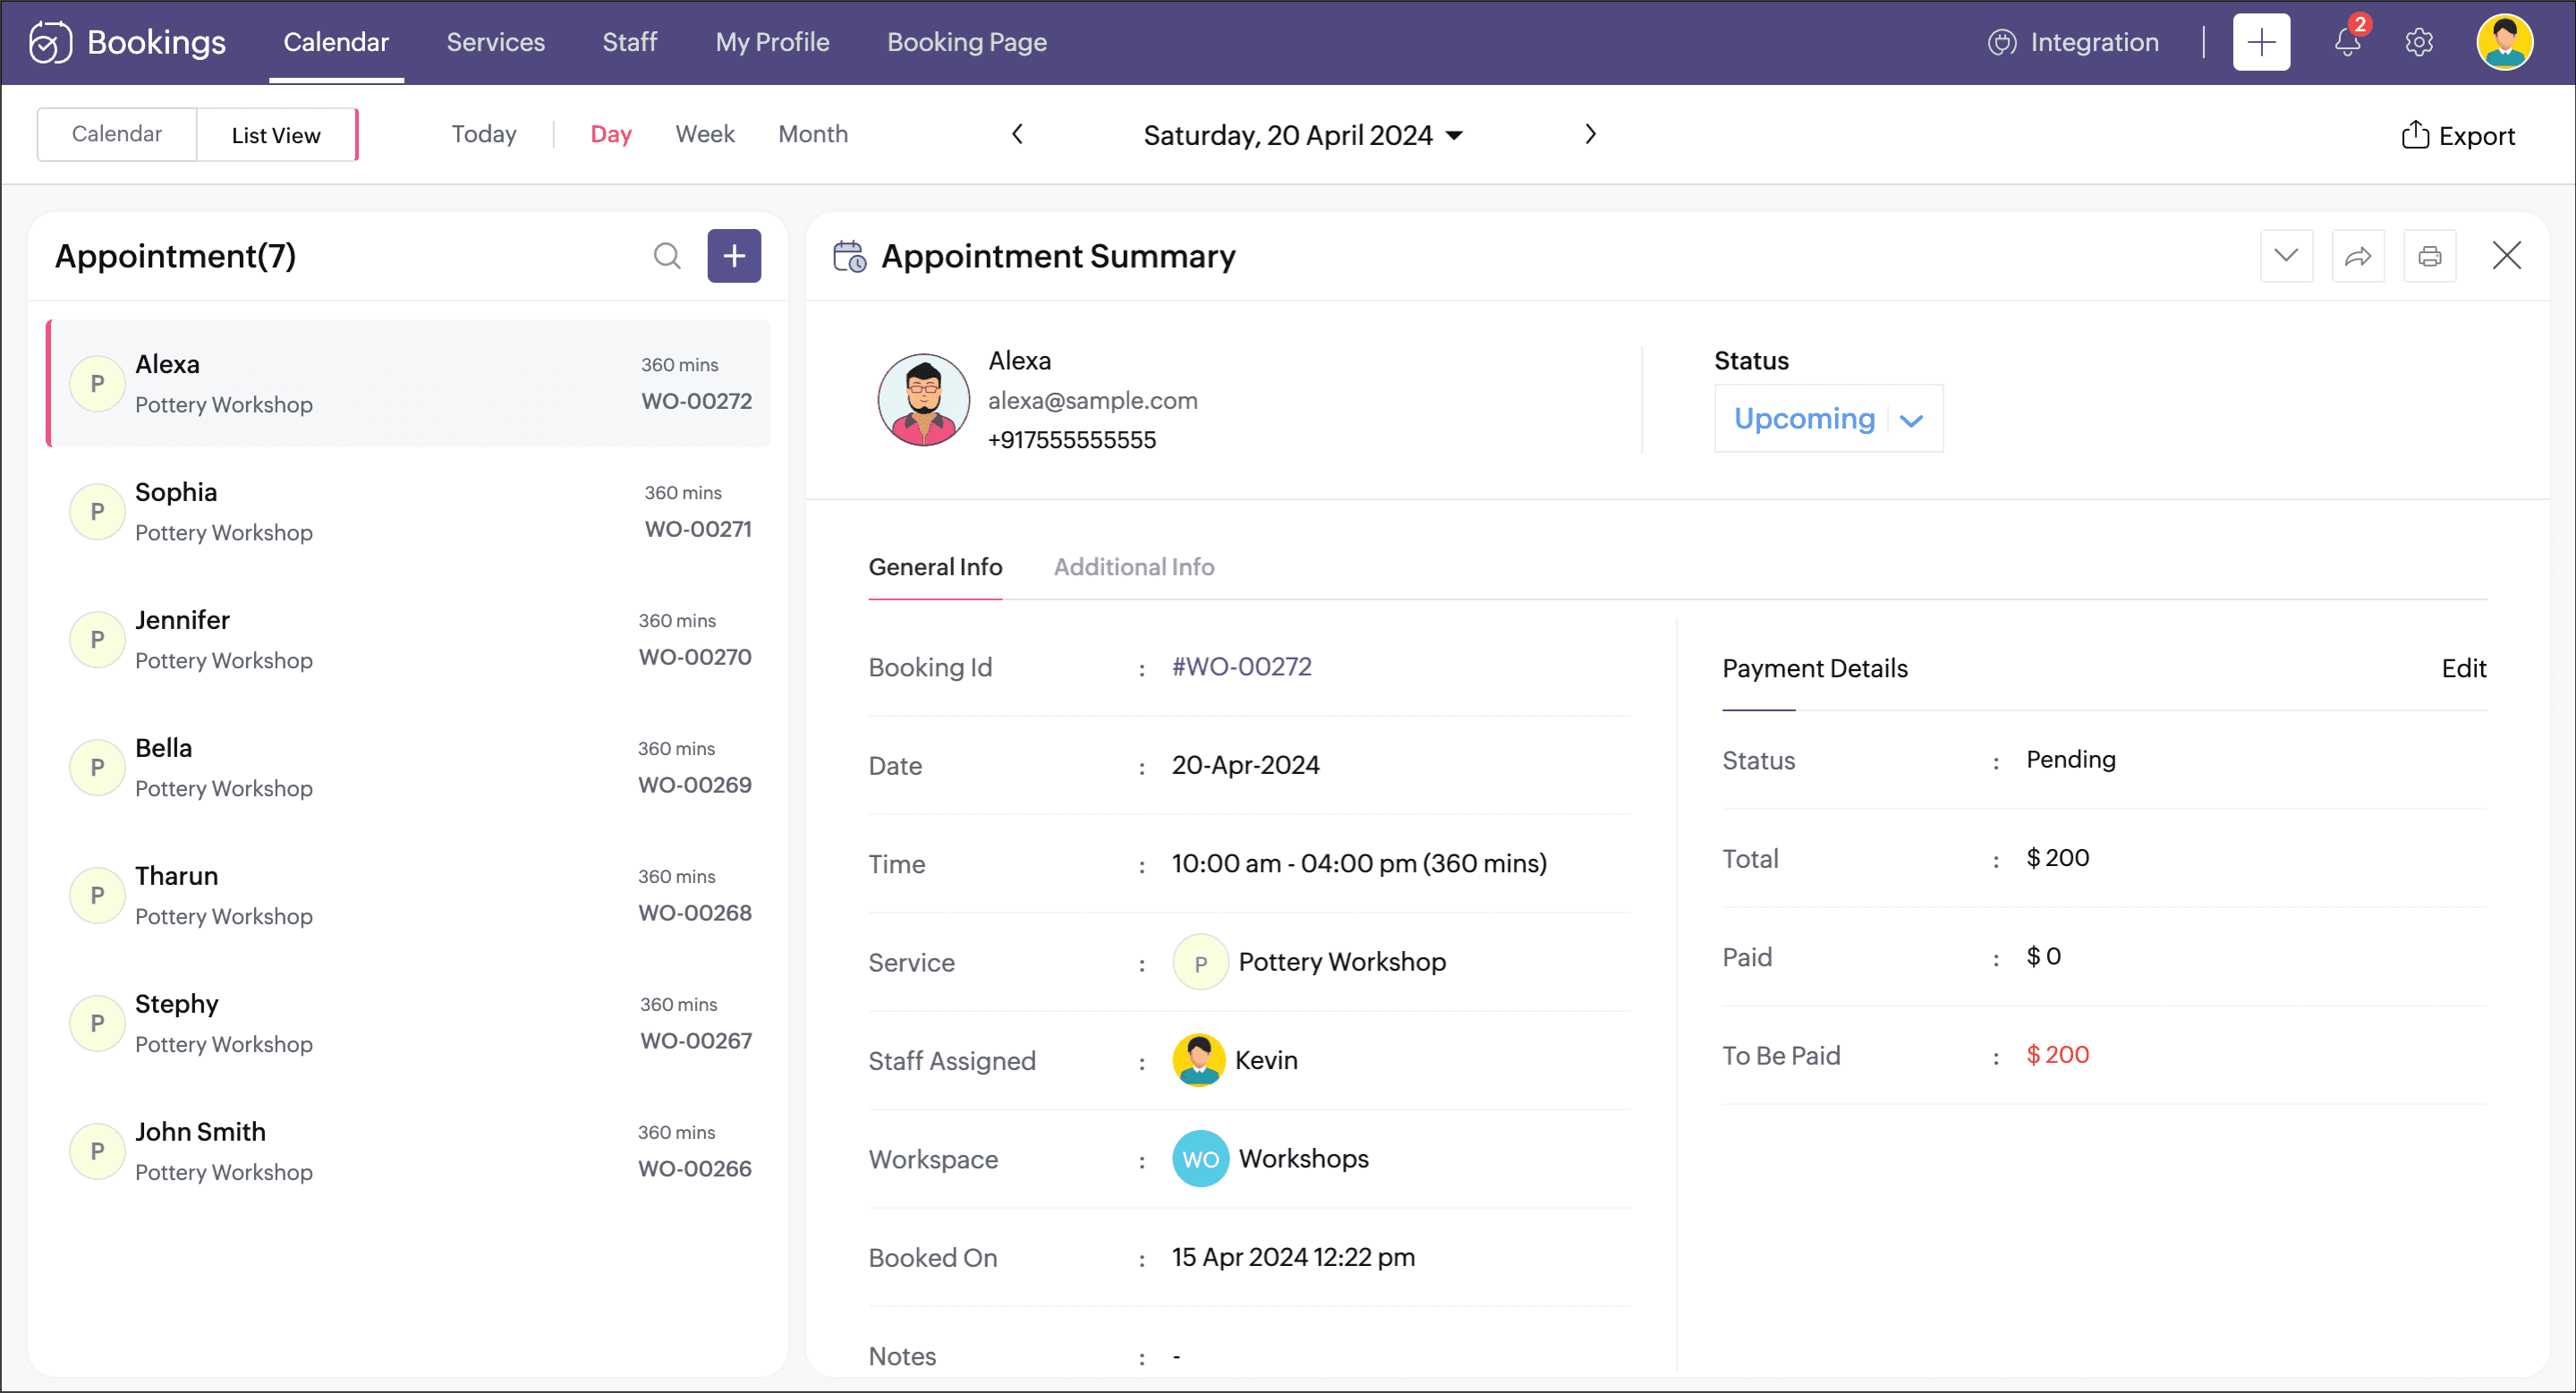Open the date picker for Saturday, 20 April 2024
The image size is (2576, 1393).
(1302, 135)
